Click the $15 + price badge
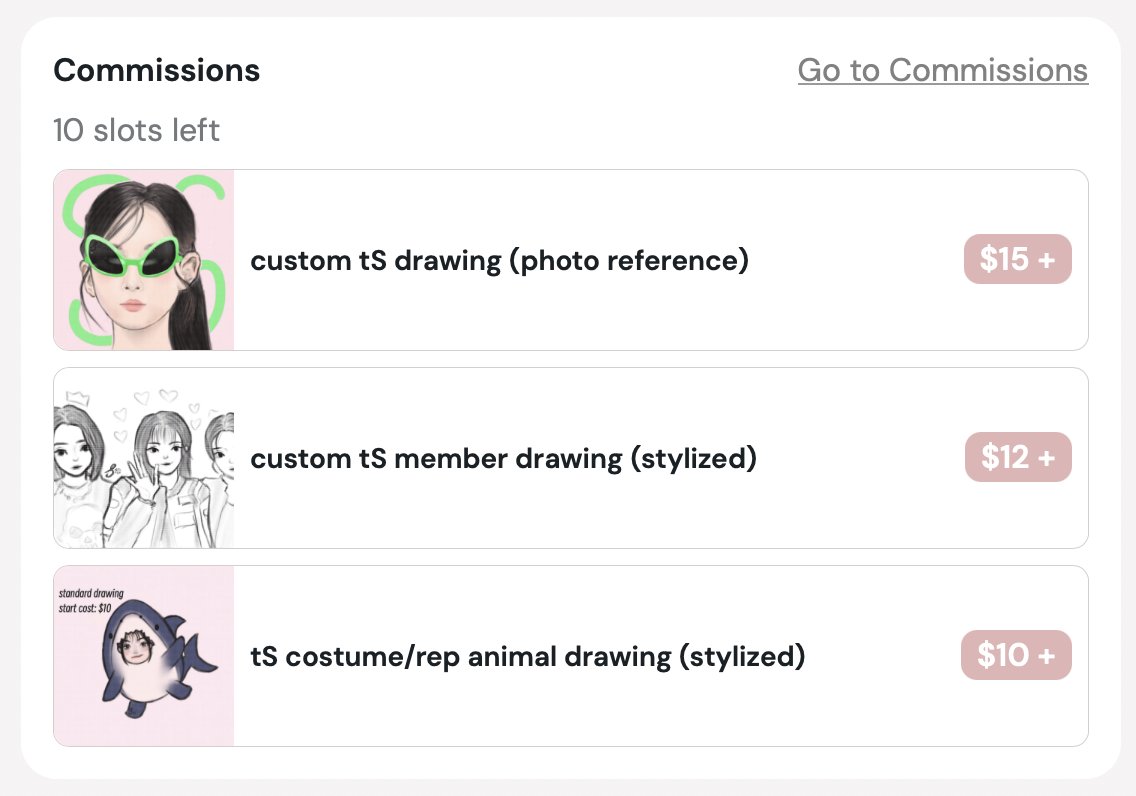This screenshot has width=1136, height=796. point(1017,260)
